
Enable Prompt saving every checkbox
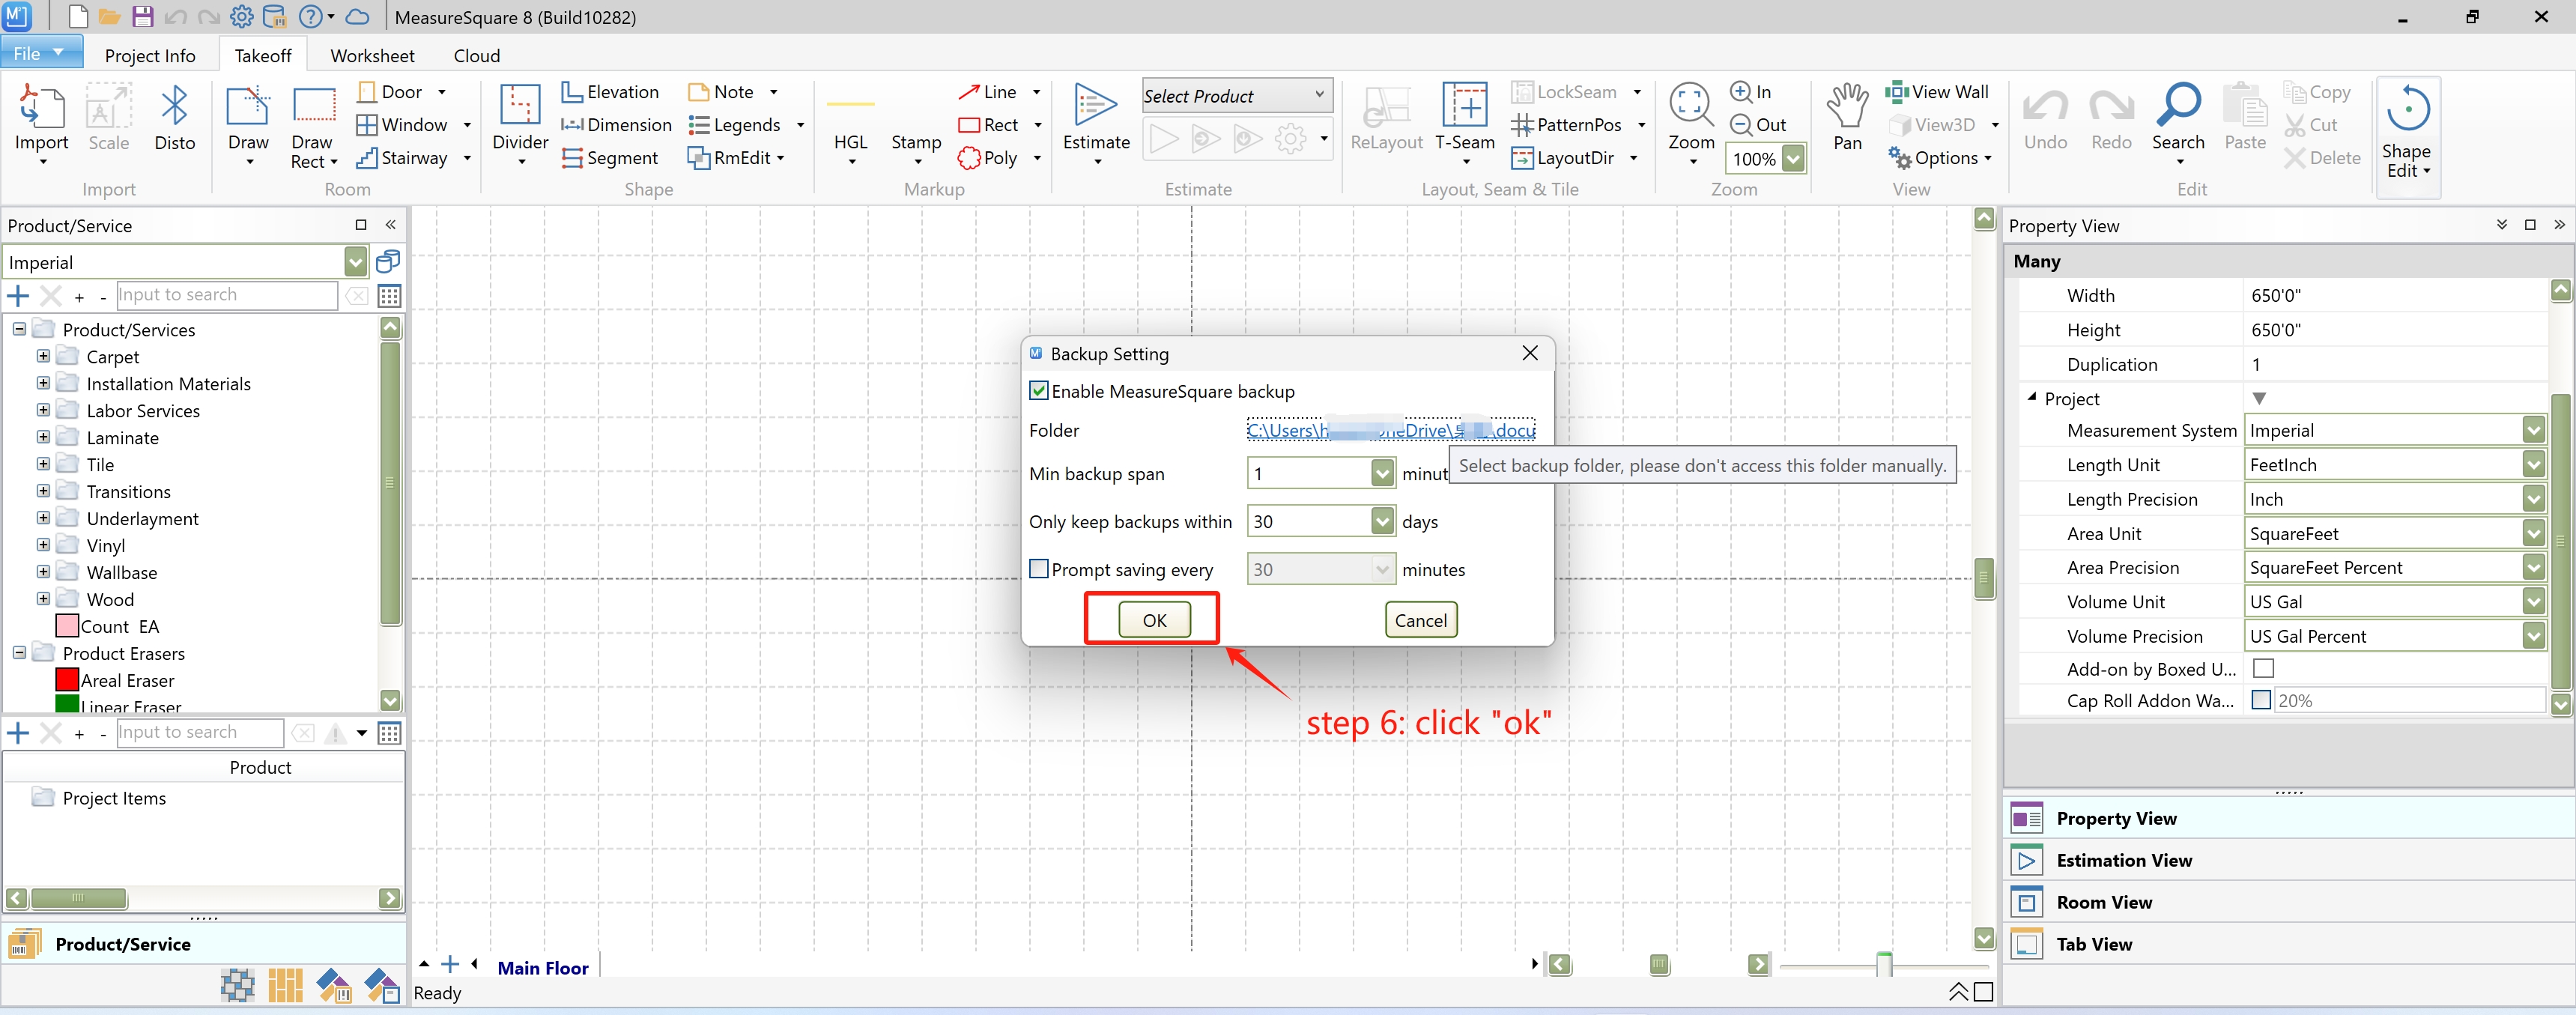(1039, 569)
